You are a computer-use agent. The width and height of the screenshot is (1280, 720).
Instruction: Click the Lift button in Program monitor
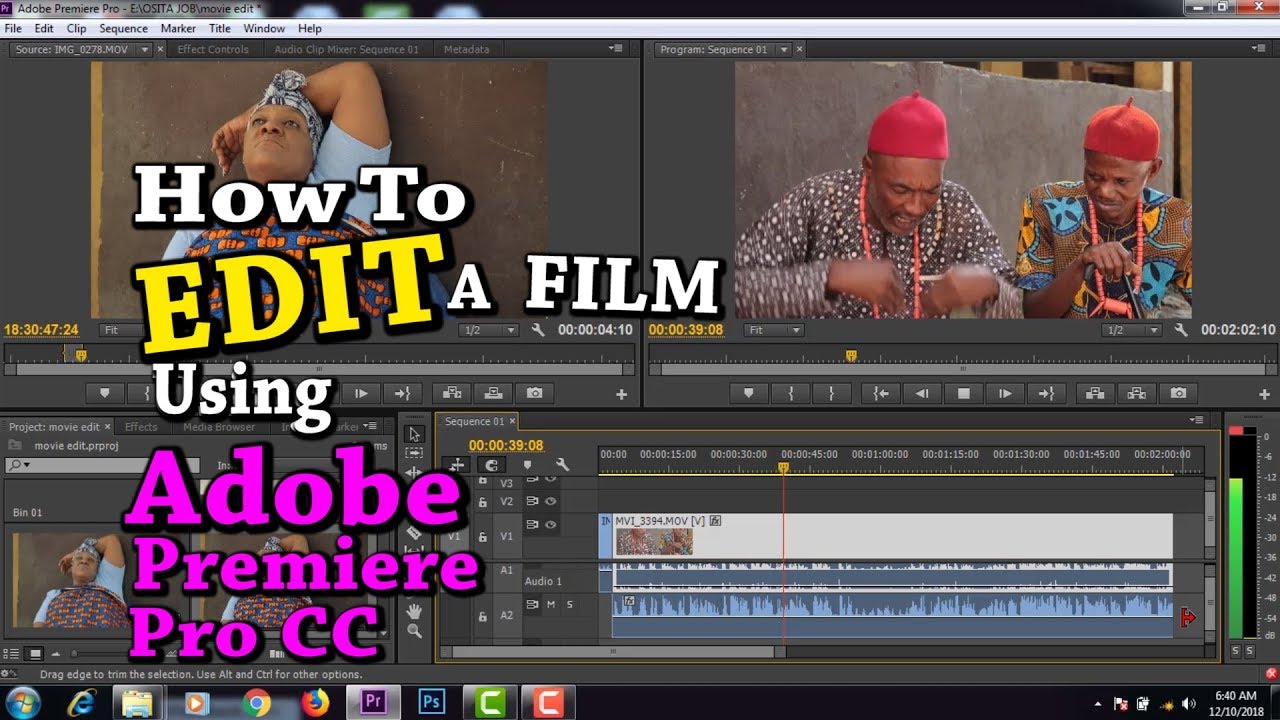point(1095,394)
